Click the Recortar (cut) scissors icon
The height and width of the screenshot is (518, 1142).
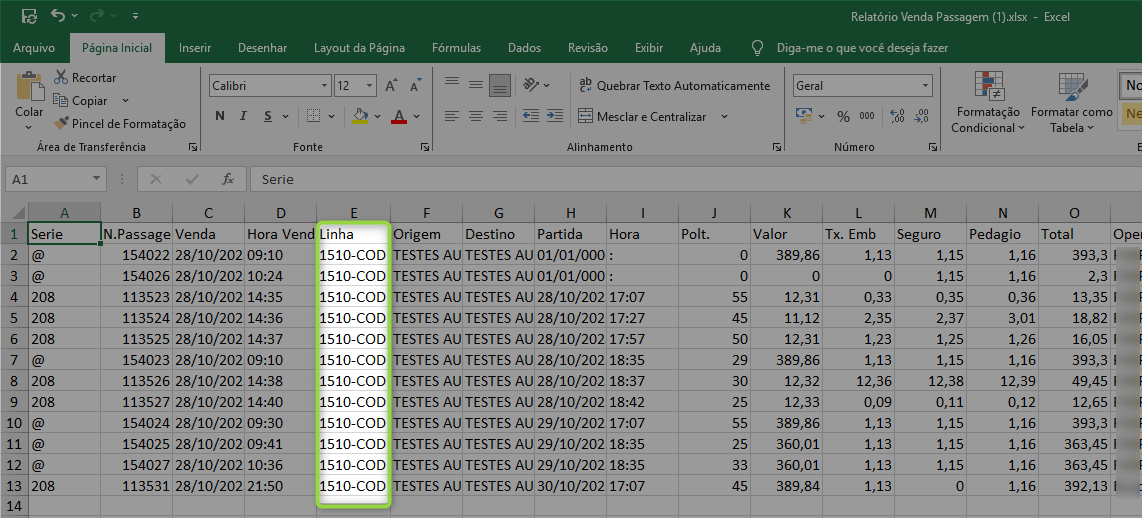61,77
